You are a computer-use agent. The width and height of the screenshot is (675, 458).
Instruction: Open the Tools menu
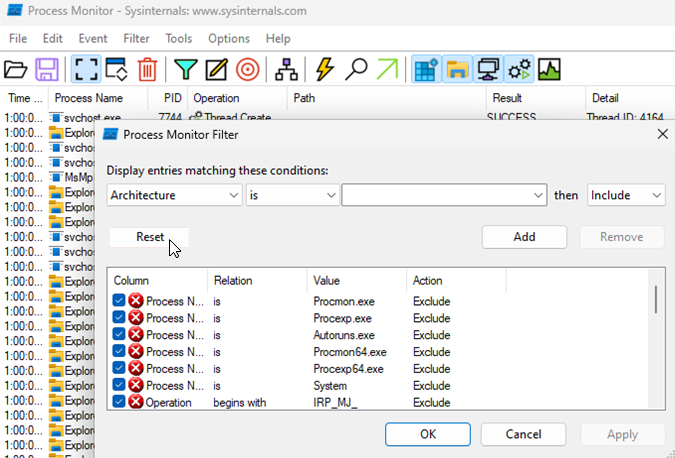coord(179,38)
